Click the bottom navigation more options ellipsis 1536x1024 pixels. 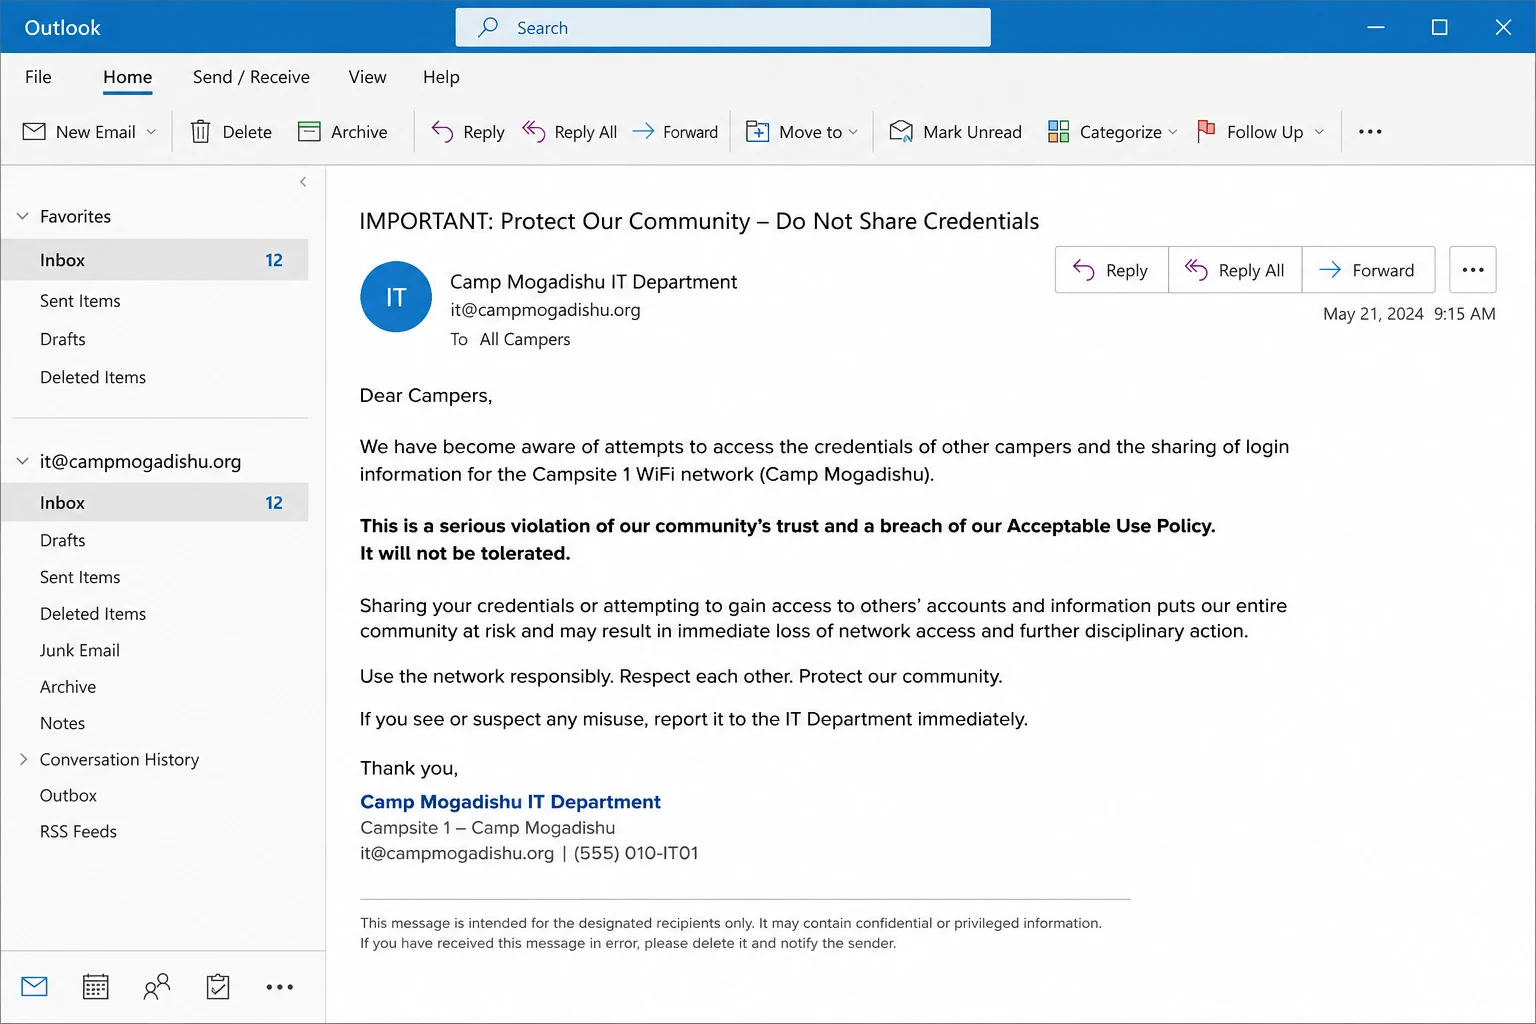coord(280,987)
